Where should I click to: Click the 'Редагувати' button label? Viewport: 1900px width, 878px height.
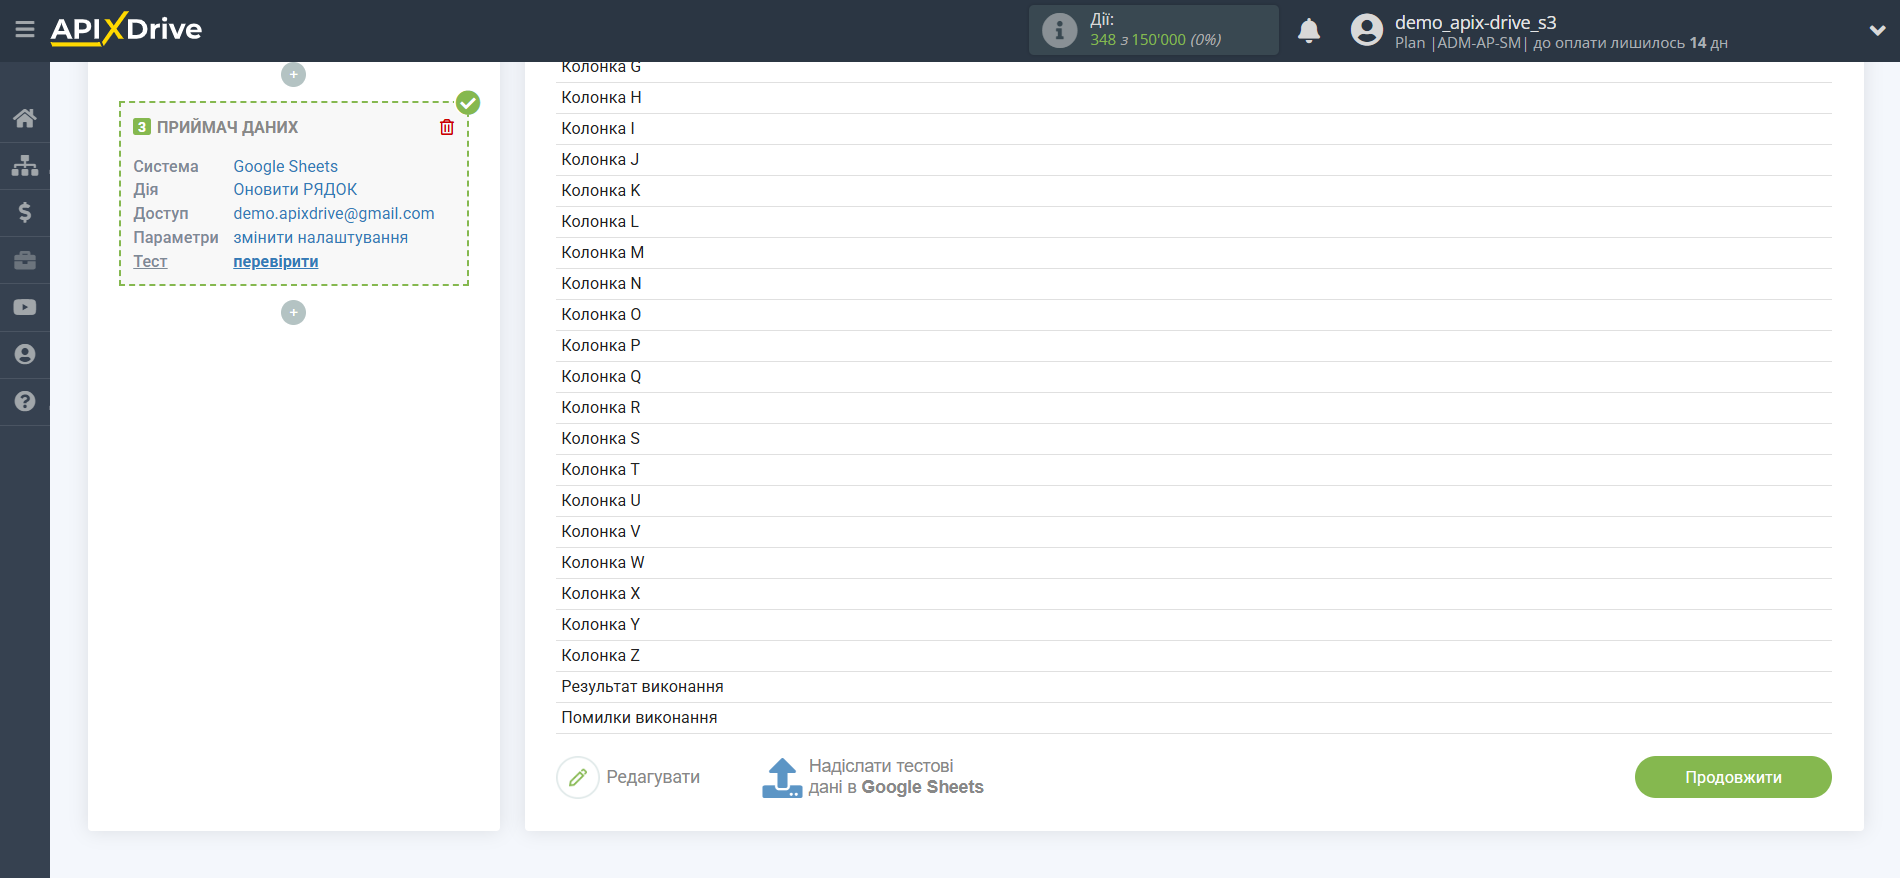click(653, 777)
